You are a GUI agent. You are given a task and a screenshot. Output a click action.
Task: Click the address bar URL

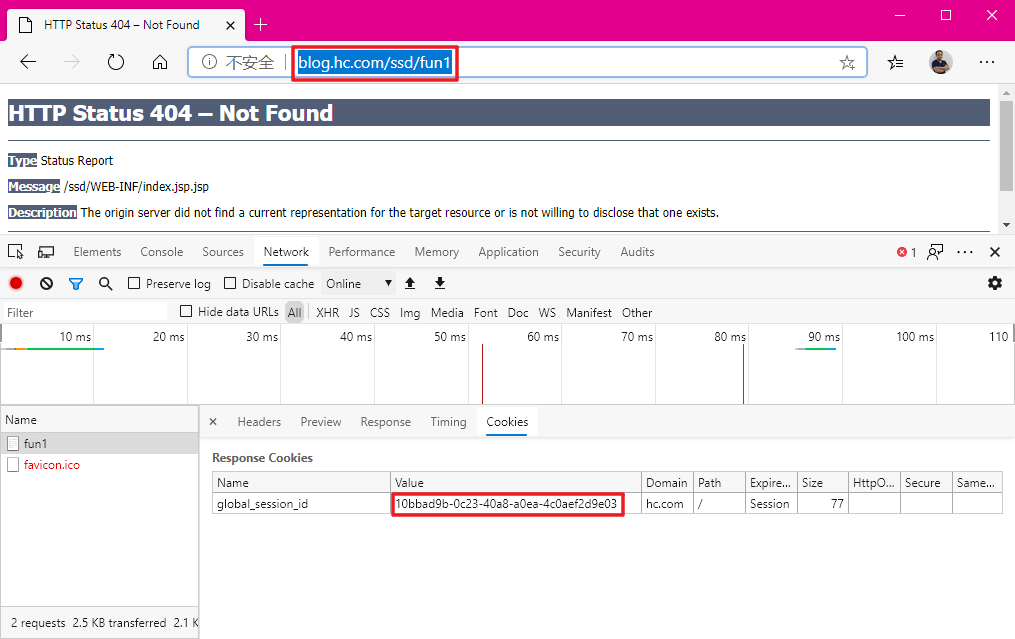pos(374,63)
